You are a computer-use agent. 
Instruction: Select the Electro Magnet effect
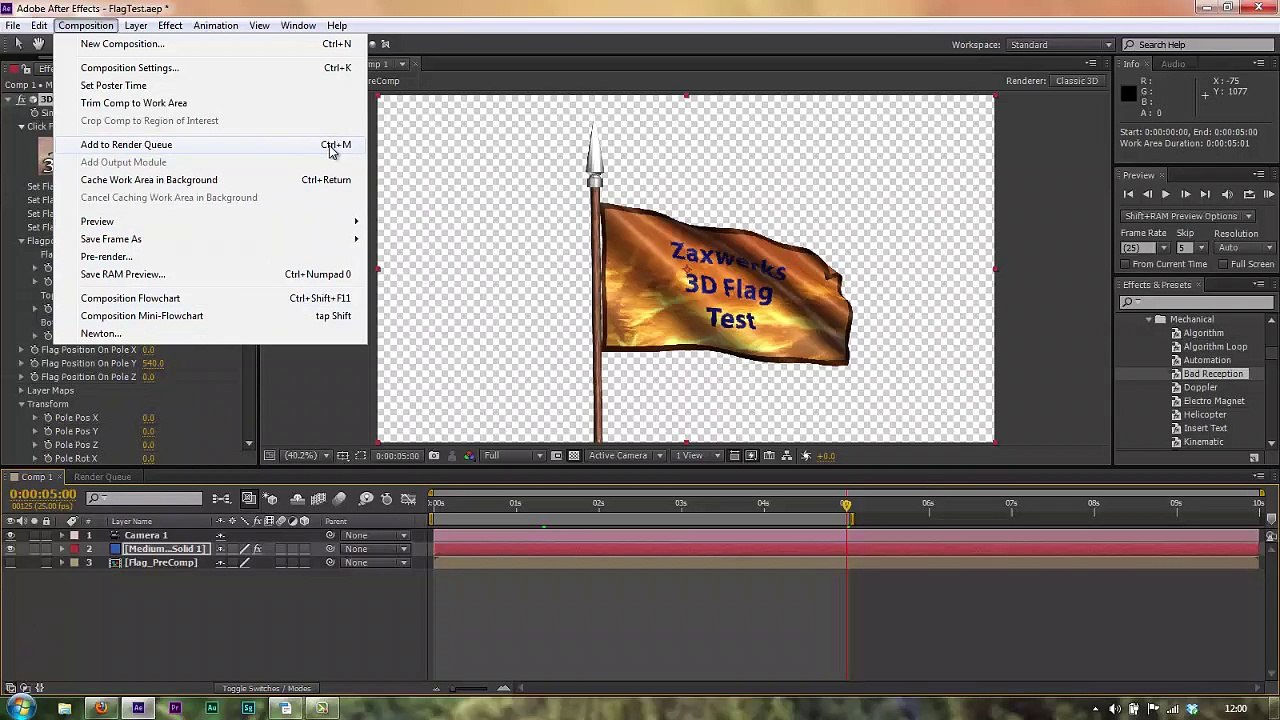click(x=1214, y=401)
